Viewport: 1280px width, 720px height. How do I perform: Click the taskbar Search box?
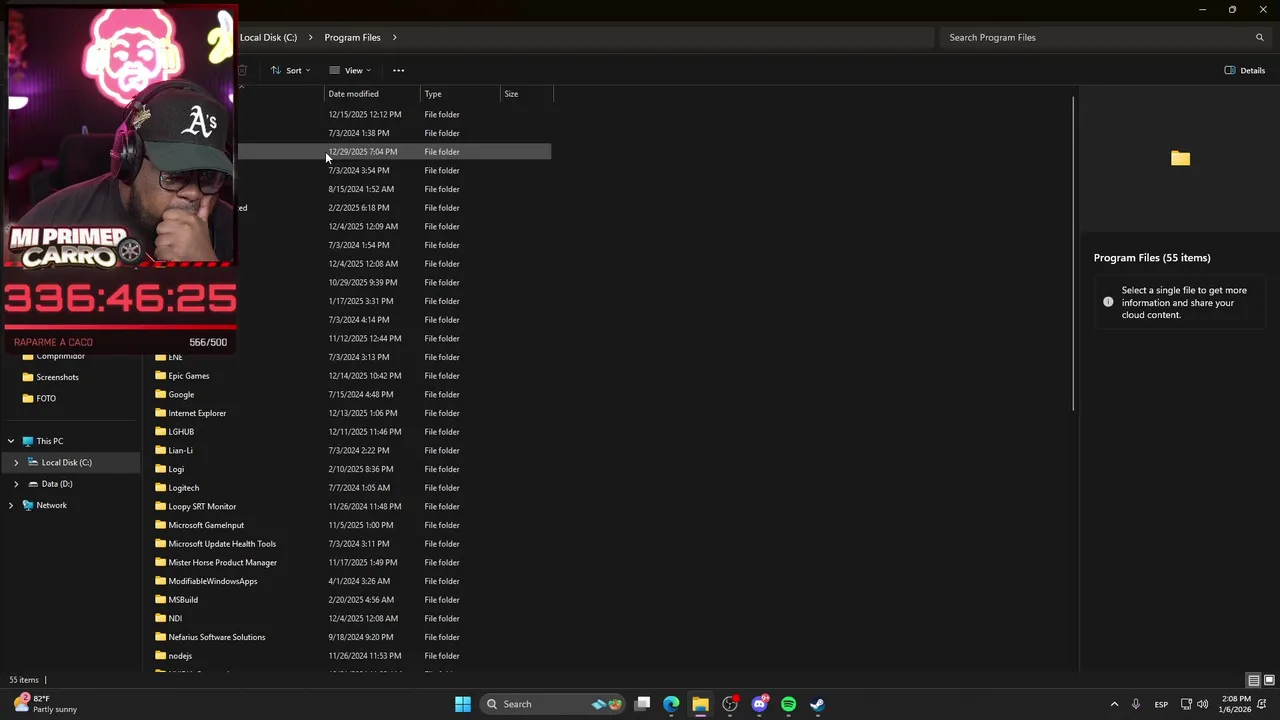pos(552,704)
